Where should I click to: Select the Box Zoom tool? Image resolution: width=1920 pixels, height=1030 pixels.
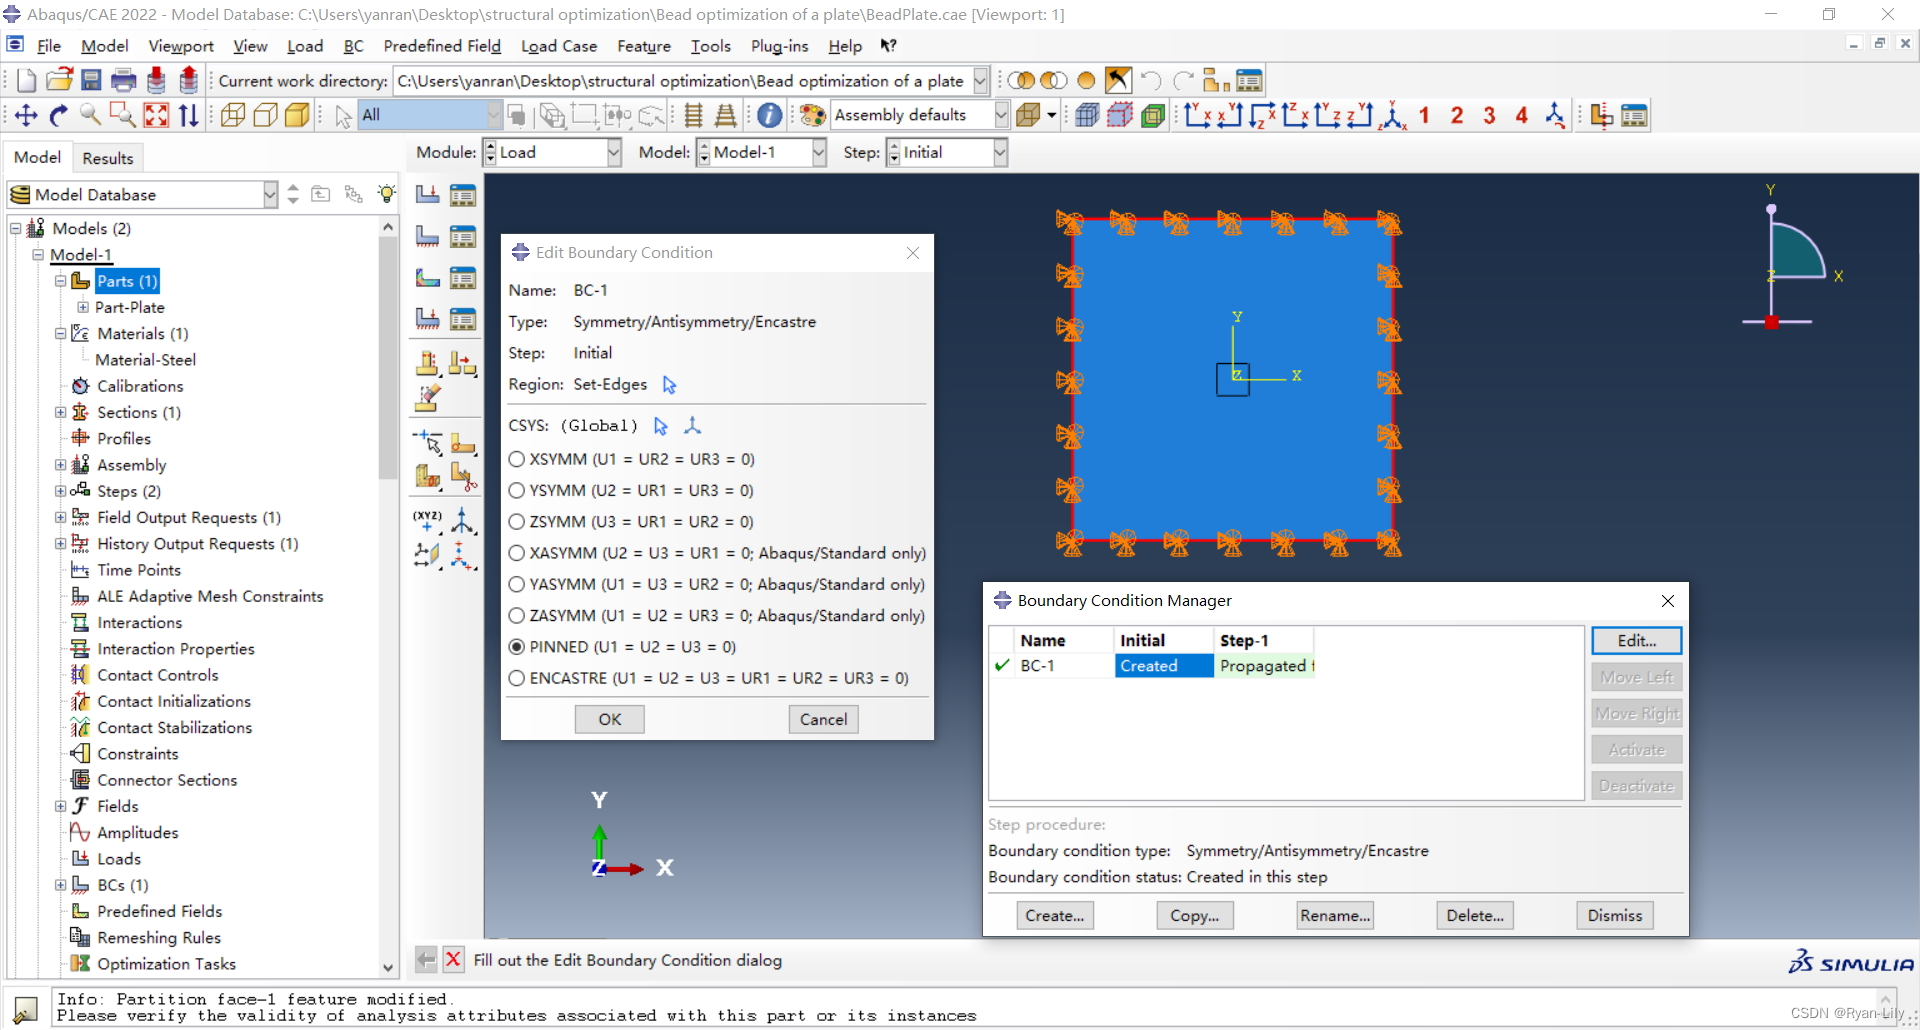(122, 116)
